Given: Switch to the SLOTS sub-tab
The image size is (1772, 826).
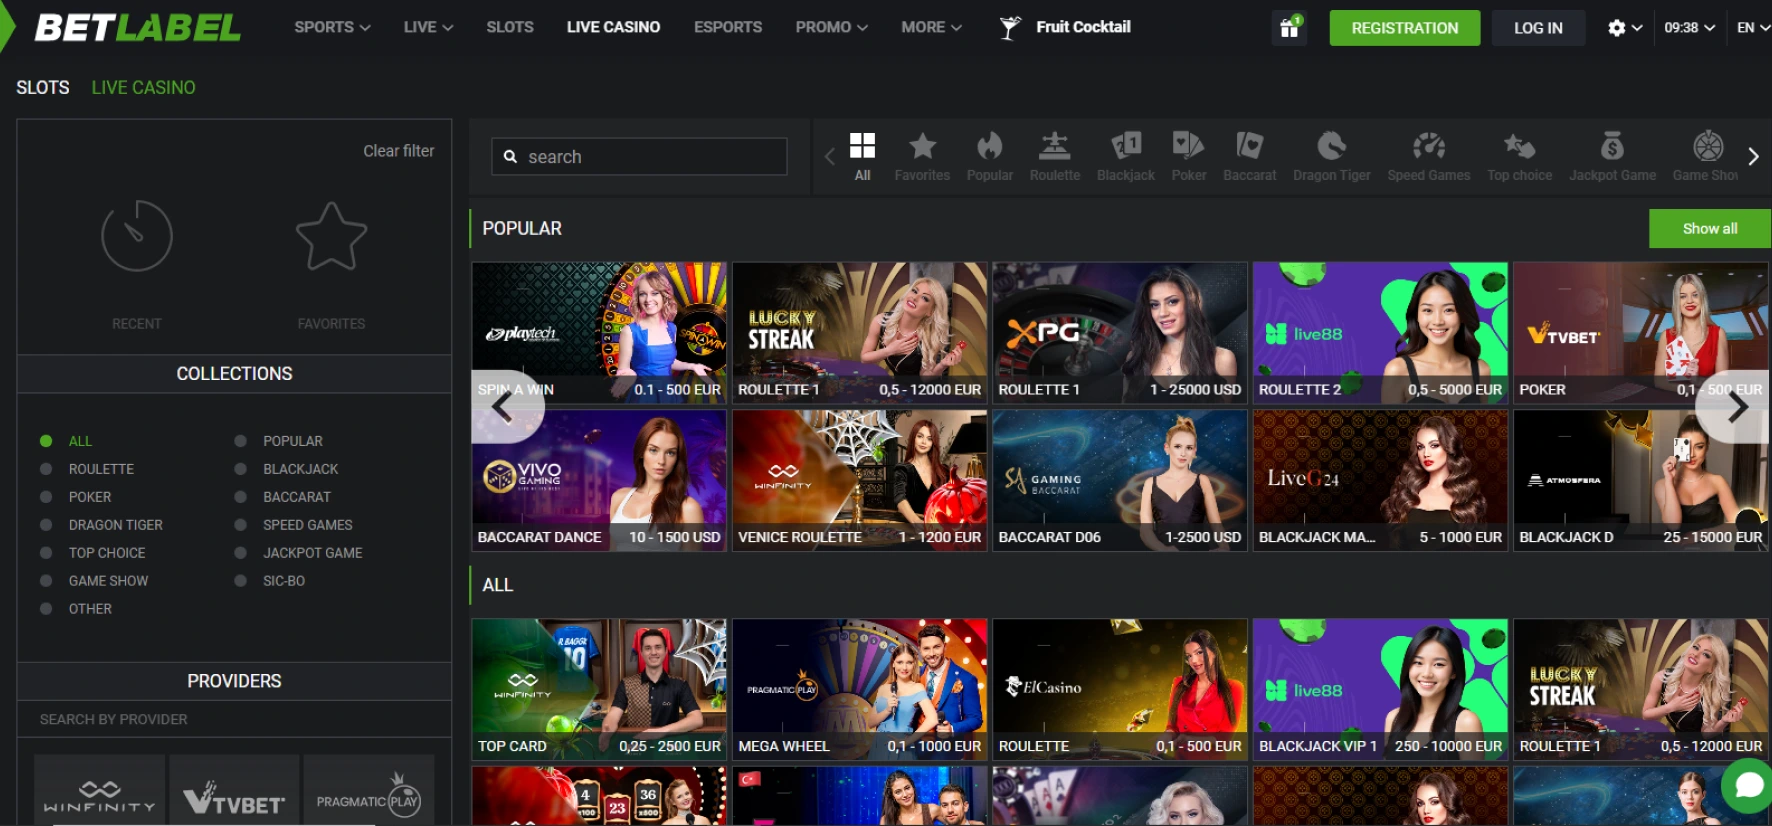Looking at the screenshot, I should tap(43, 88).
